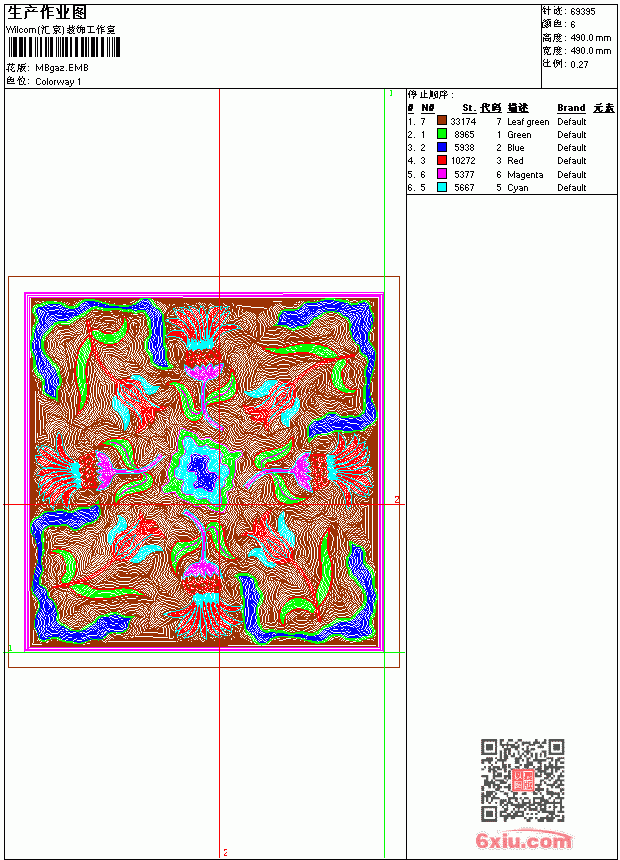Click the Leaf green brown color swatch

pos(442,121)
